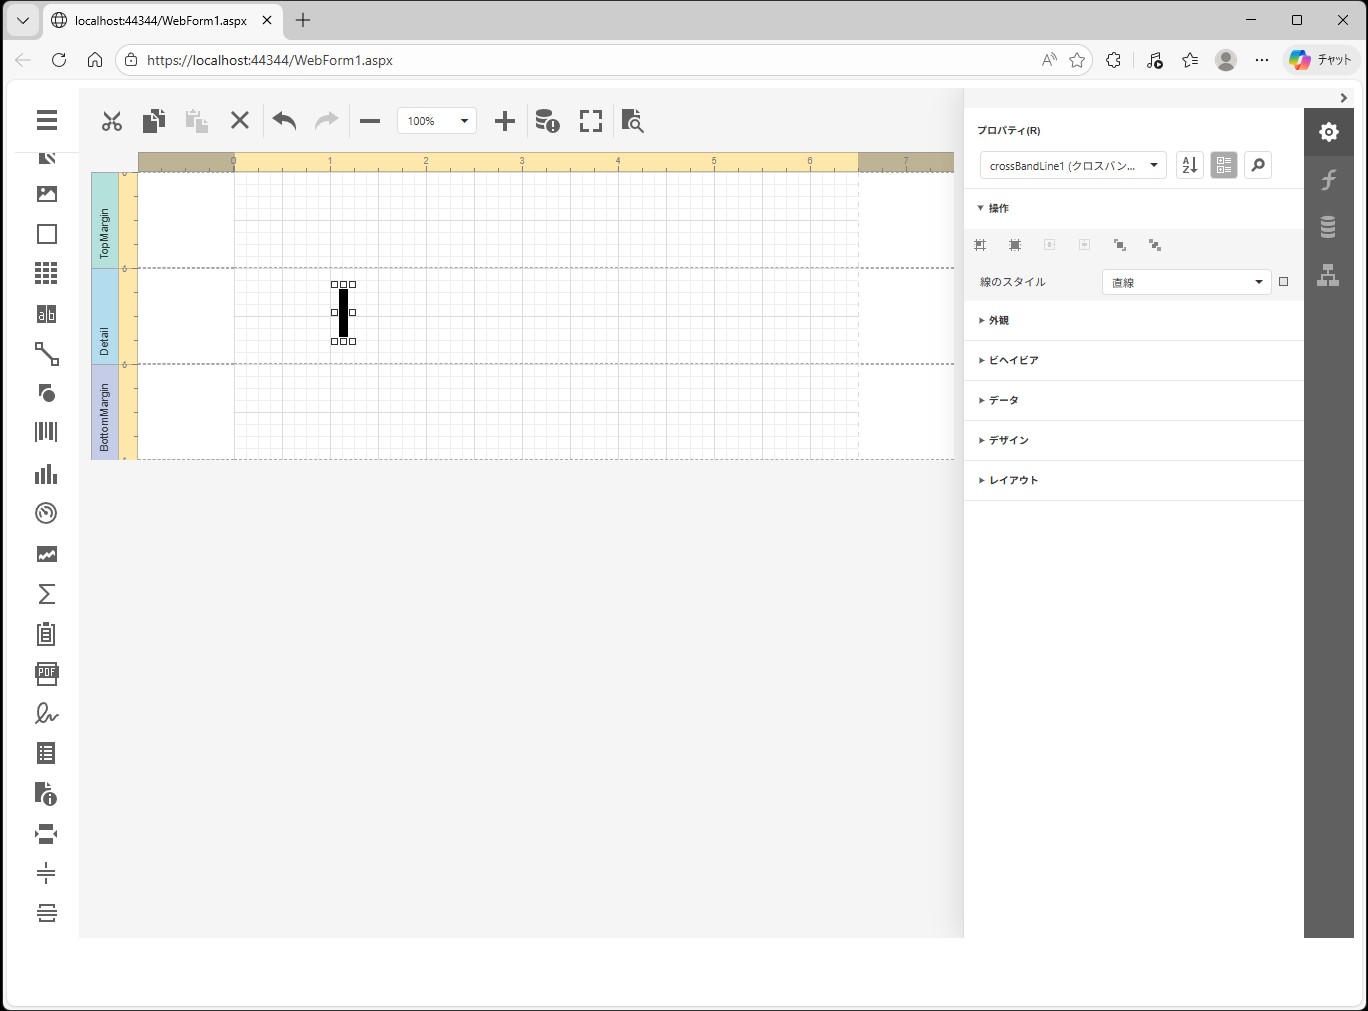Select the Picture Box control in the toolbox

click(x=47, y=194)
